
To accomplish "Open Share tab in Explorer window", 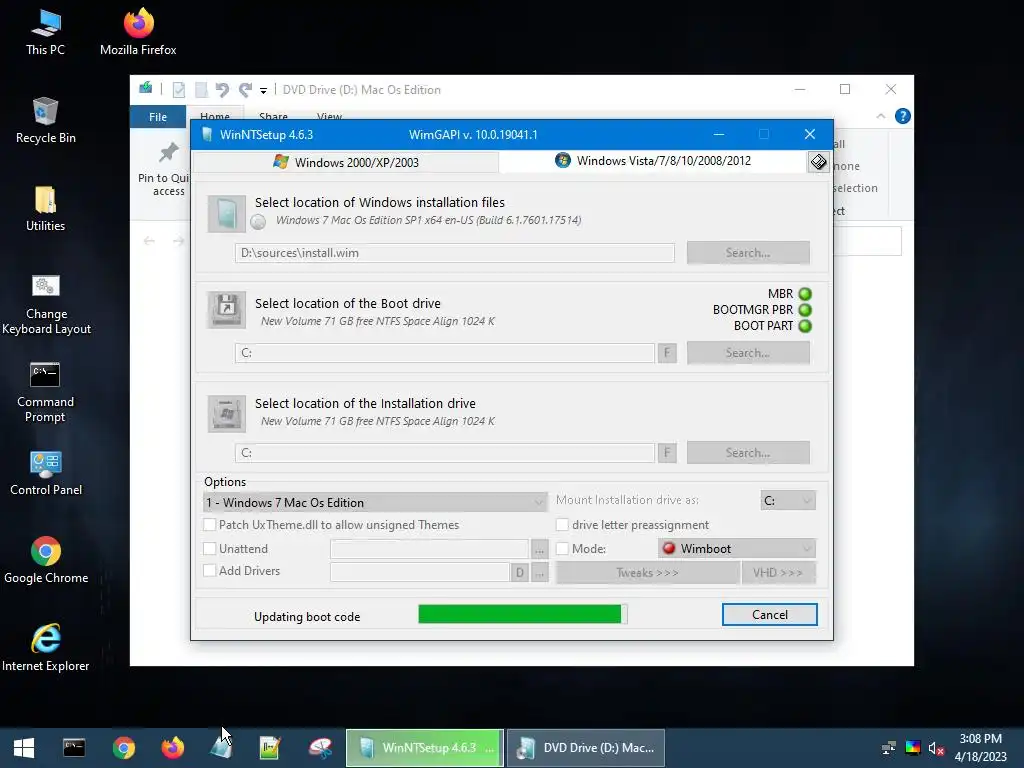I will click(x=273, y=116).
